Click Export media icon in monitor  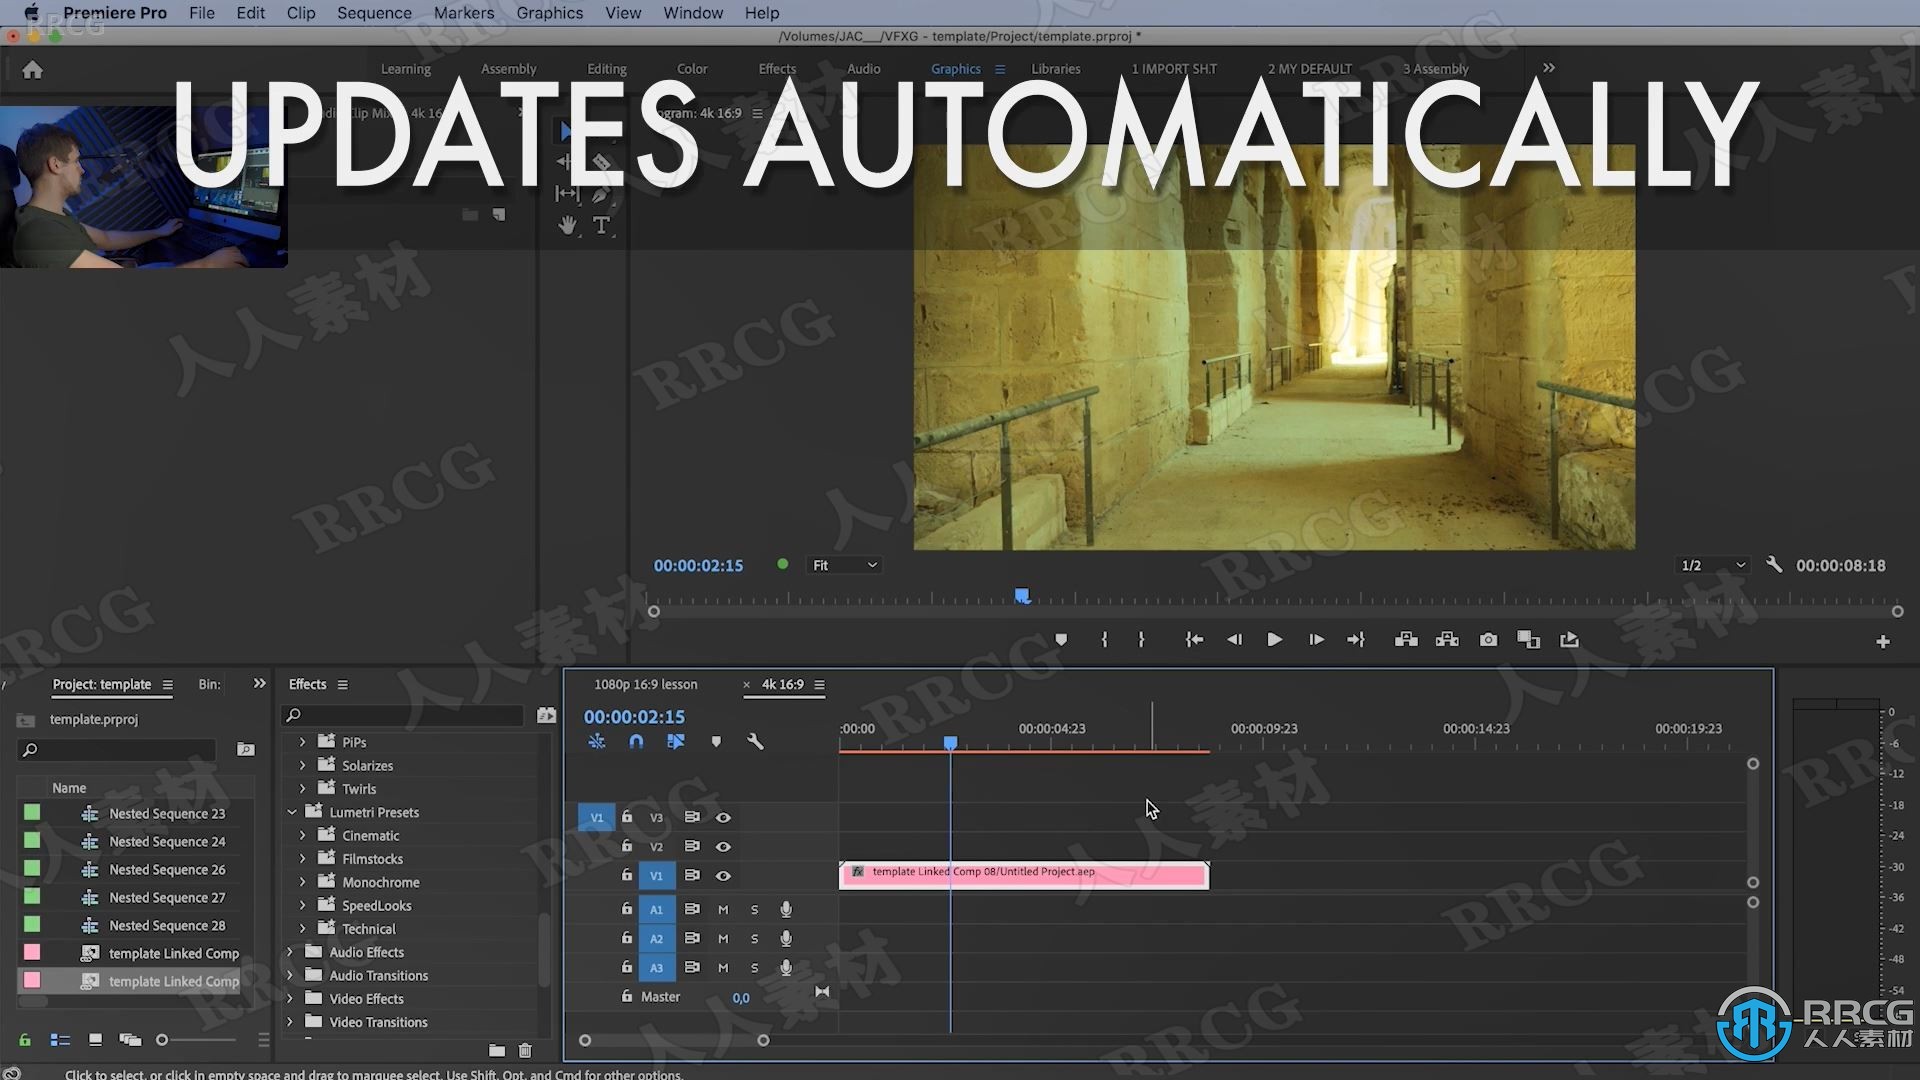[1569, 640]
